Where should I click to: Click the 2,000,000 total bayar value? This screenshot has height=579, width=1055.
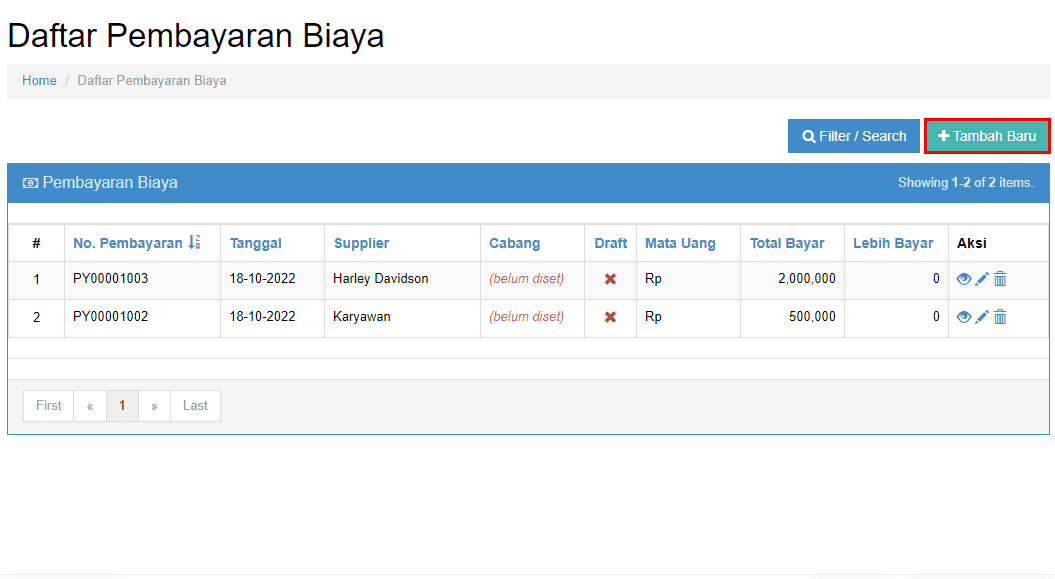click(x=807, y=278)
